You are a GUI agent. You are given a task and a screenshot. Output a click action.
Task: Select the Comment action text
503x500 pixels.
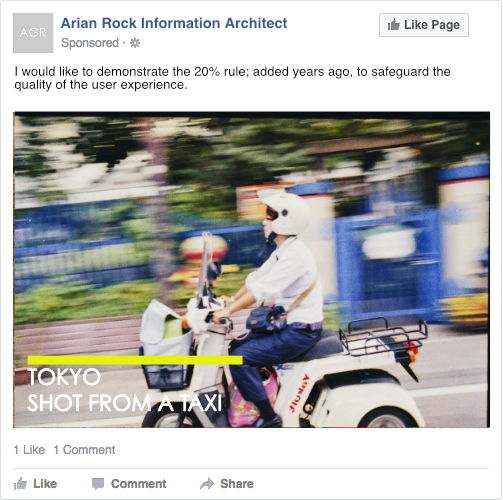138,484
